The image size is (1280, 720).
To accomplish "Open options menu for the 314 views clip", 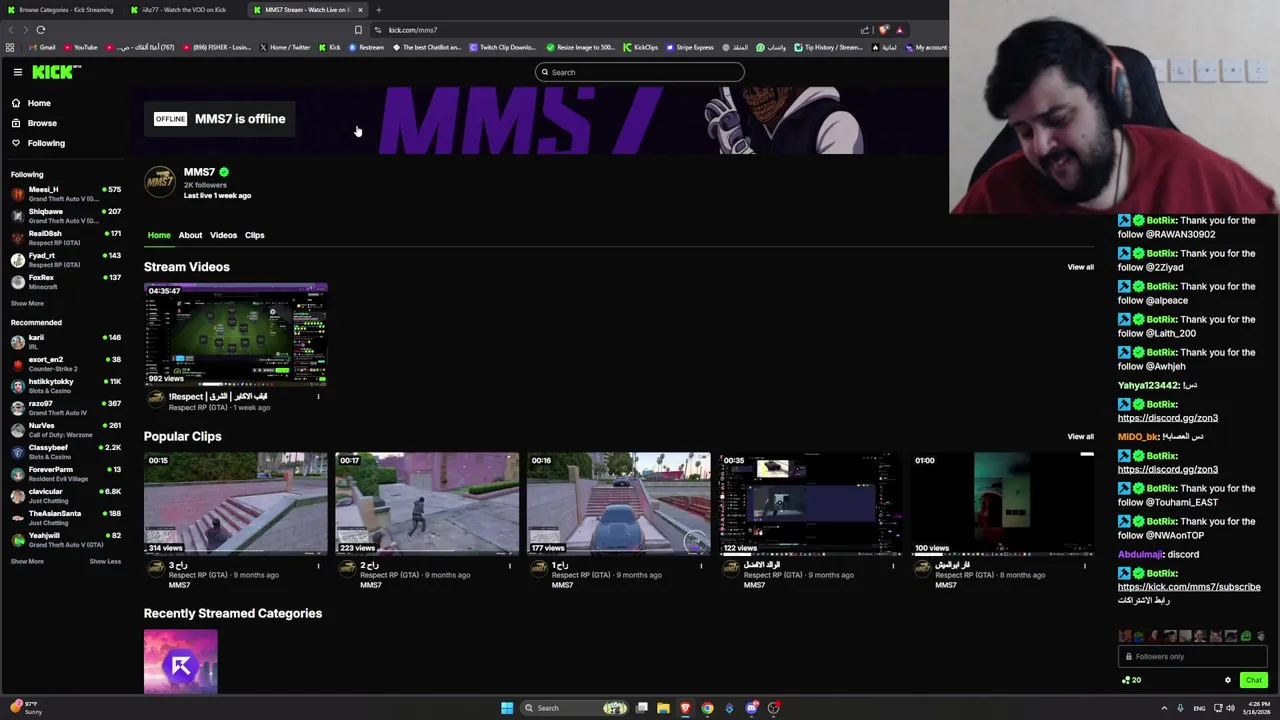I will coord(318,566).
